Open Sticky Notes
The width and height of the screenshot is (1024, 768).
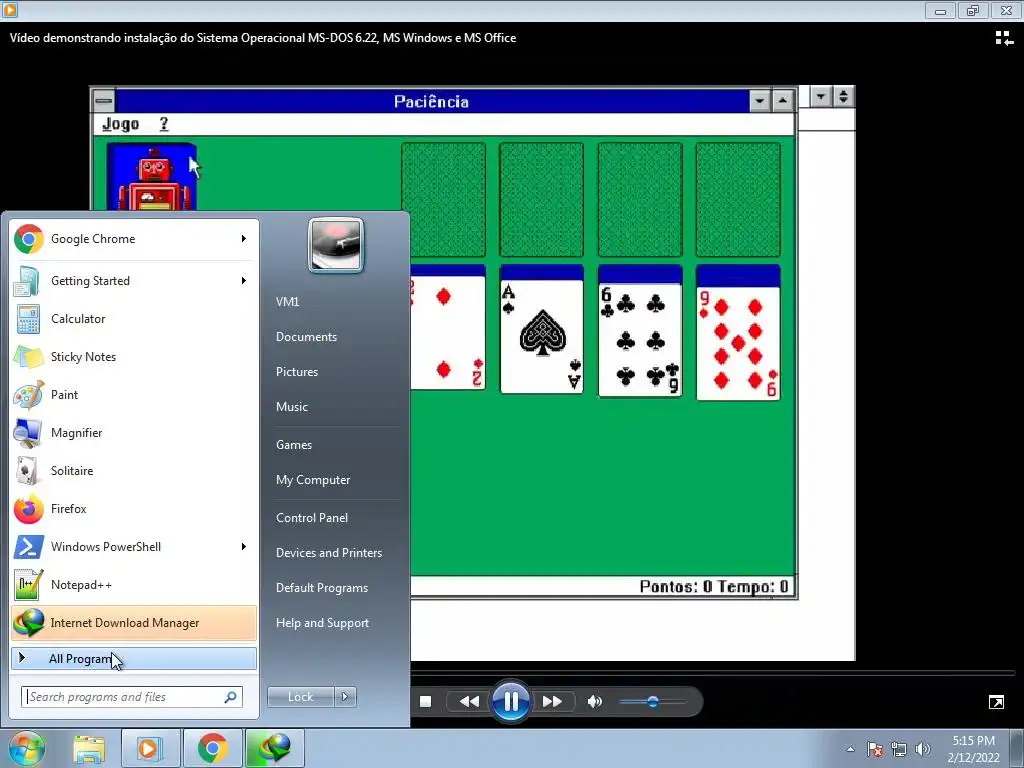tap(134, 357)
